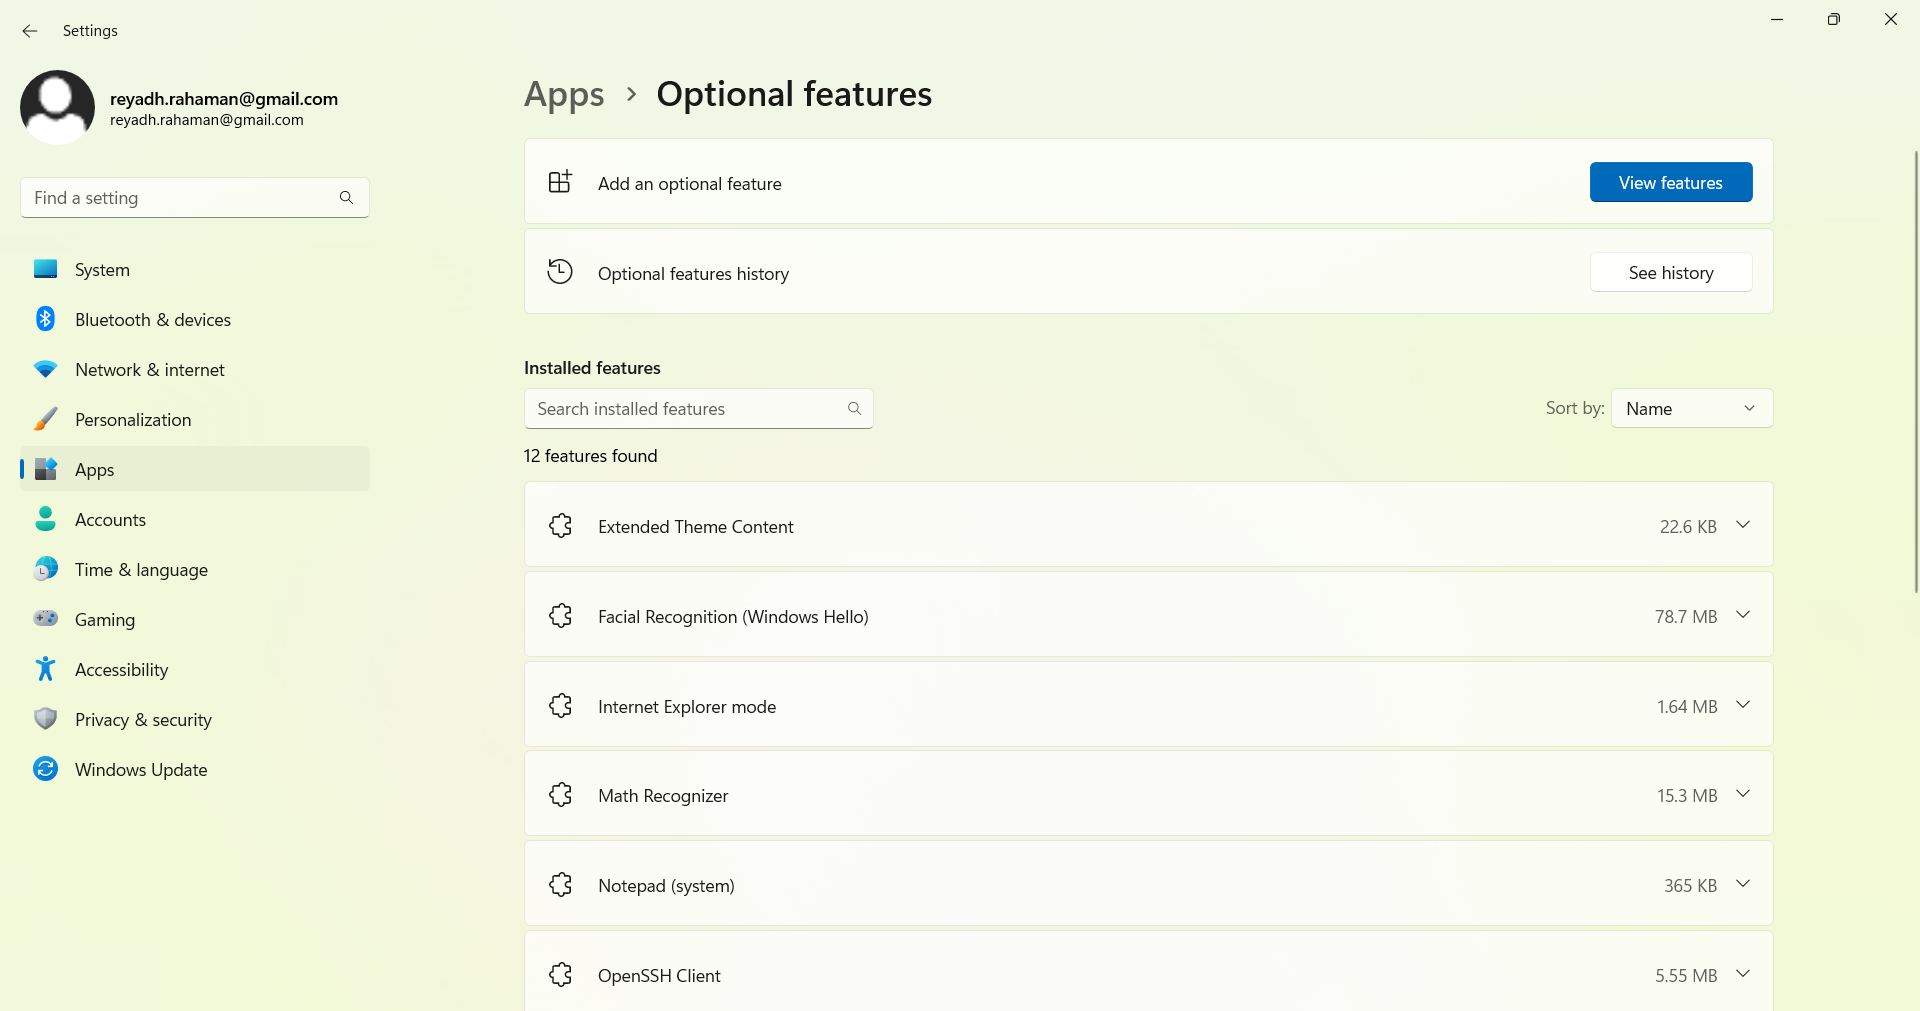Click the Windows Update sync icon
The height and width of the screenshot is (1011, 1920).
(45, 769)
